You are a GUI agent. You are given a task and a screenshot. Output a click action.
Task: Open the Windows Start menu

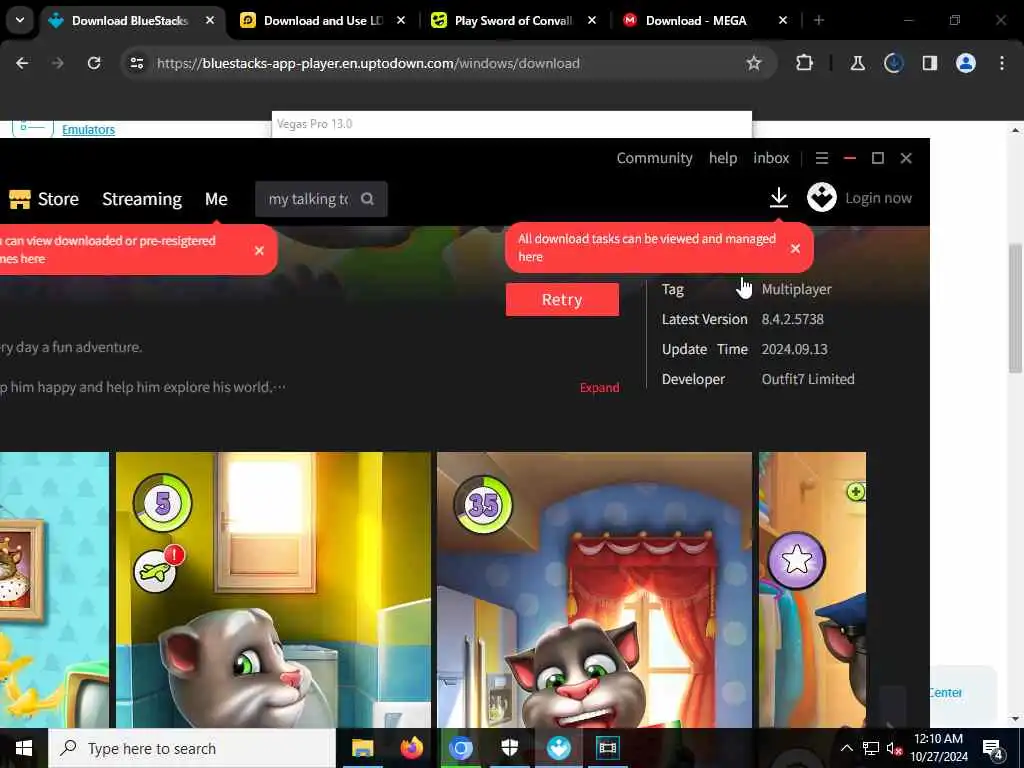tap(24, 748)
